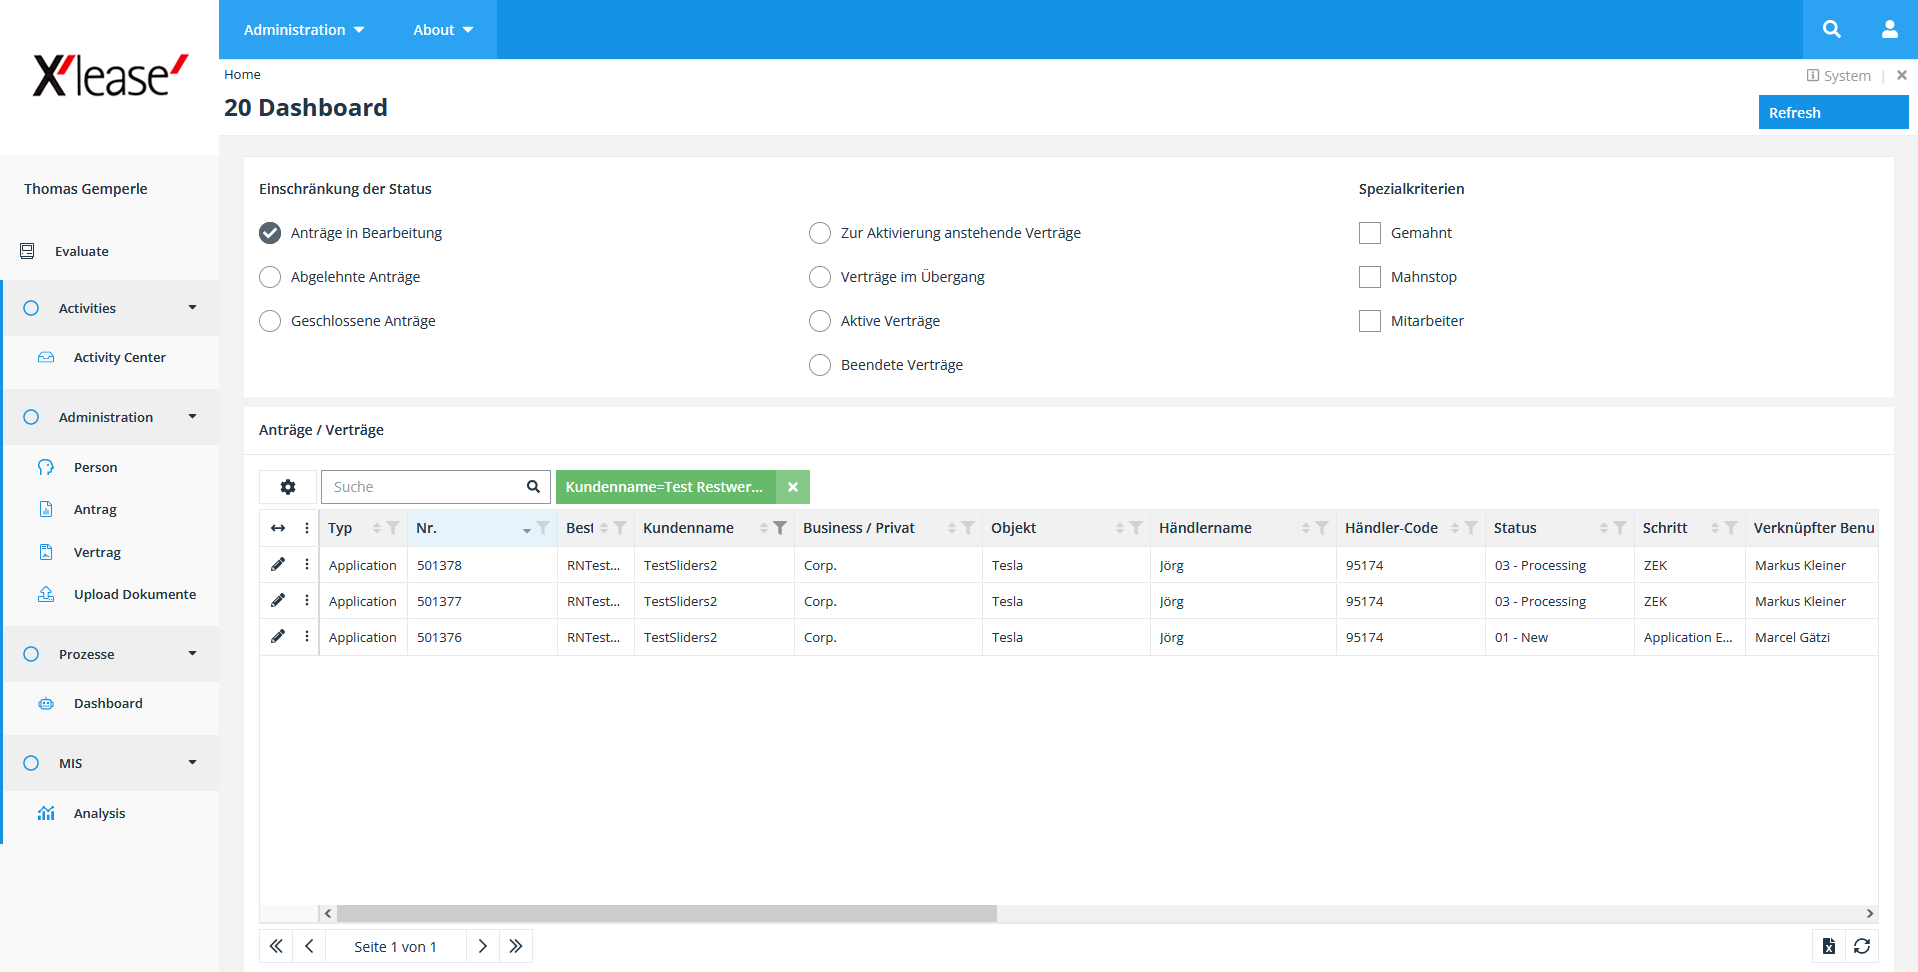Viewport: 1918px width, 972px height.
Task: Click the Dashboard sidebar icon
Action: pos(46,703)
